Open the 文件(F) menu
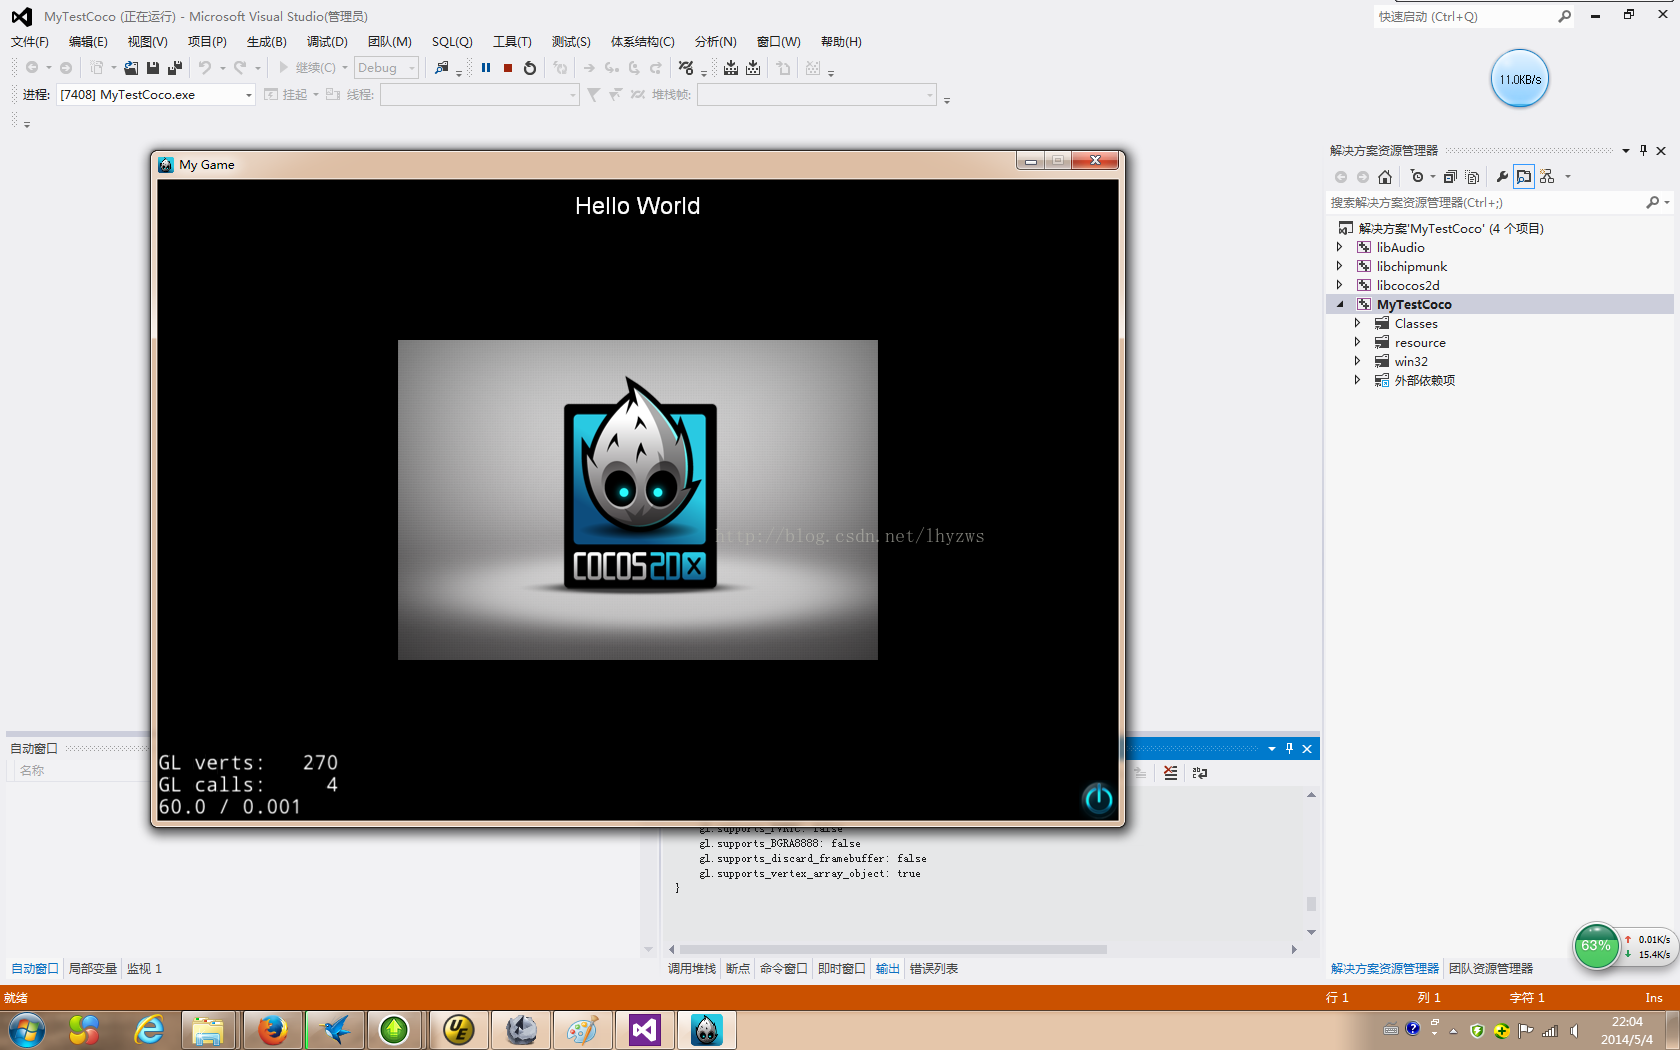Image resolution: width=1680 pixels, height=1050 pixels. (x=30, y=42)
